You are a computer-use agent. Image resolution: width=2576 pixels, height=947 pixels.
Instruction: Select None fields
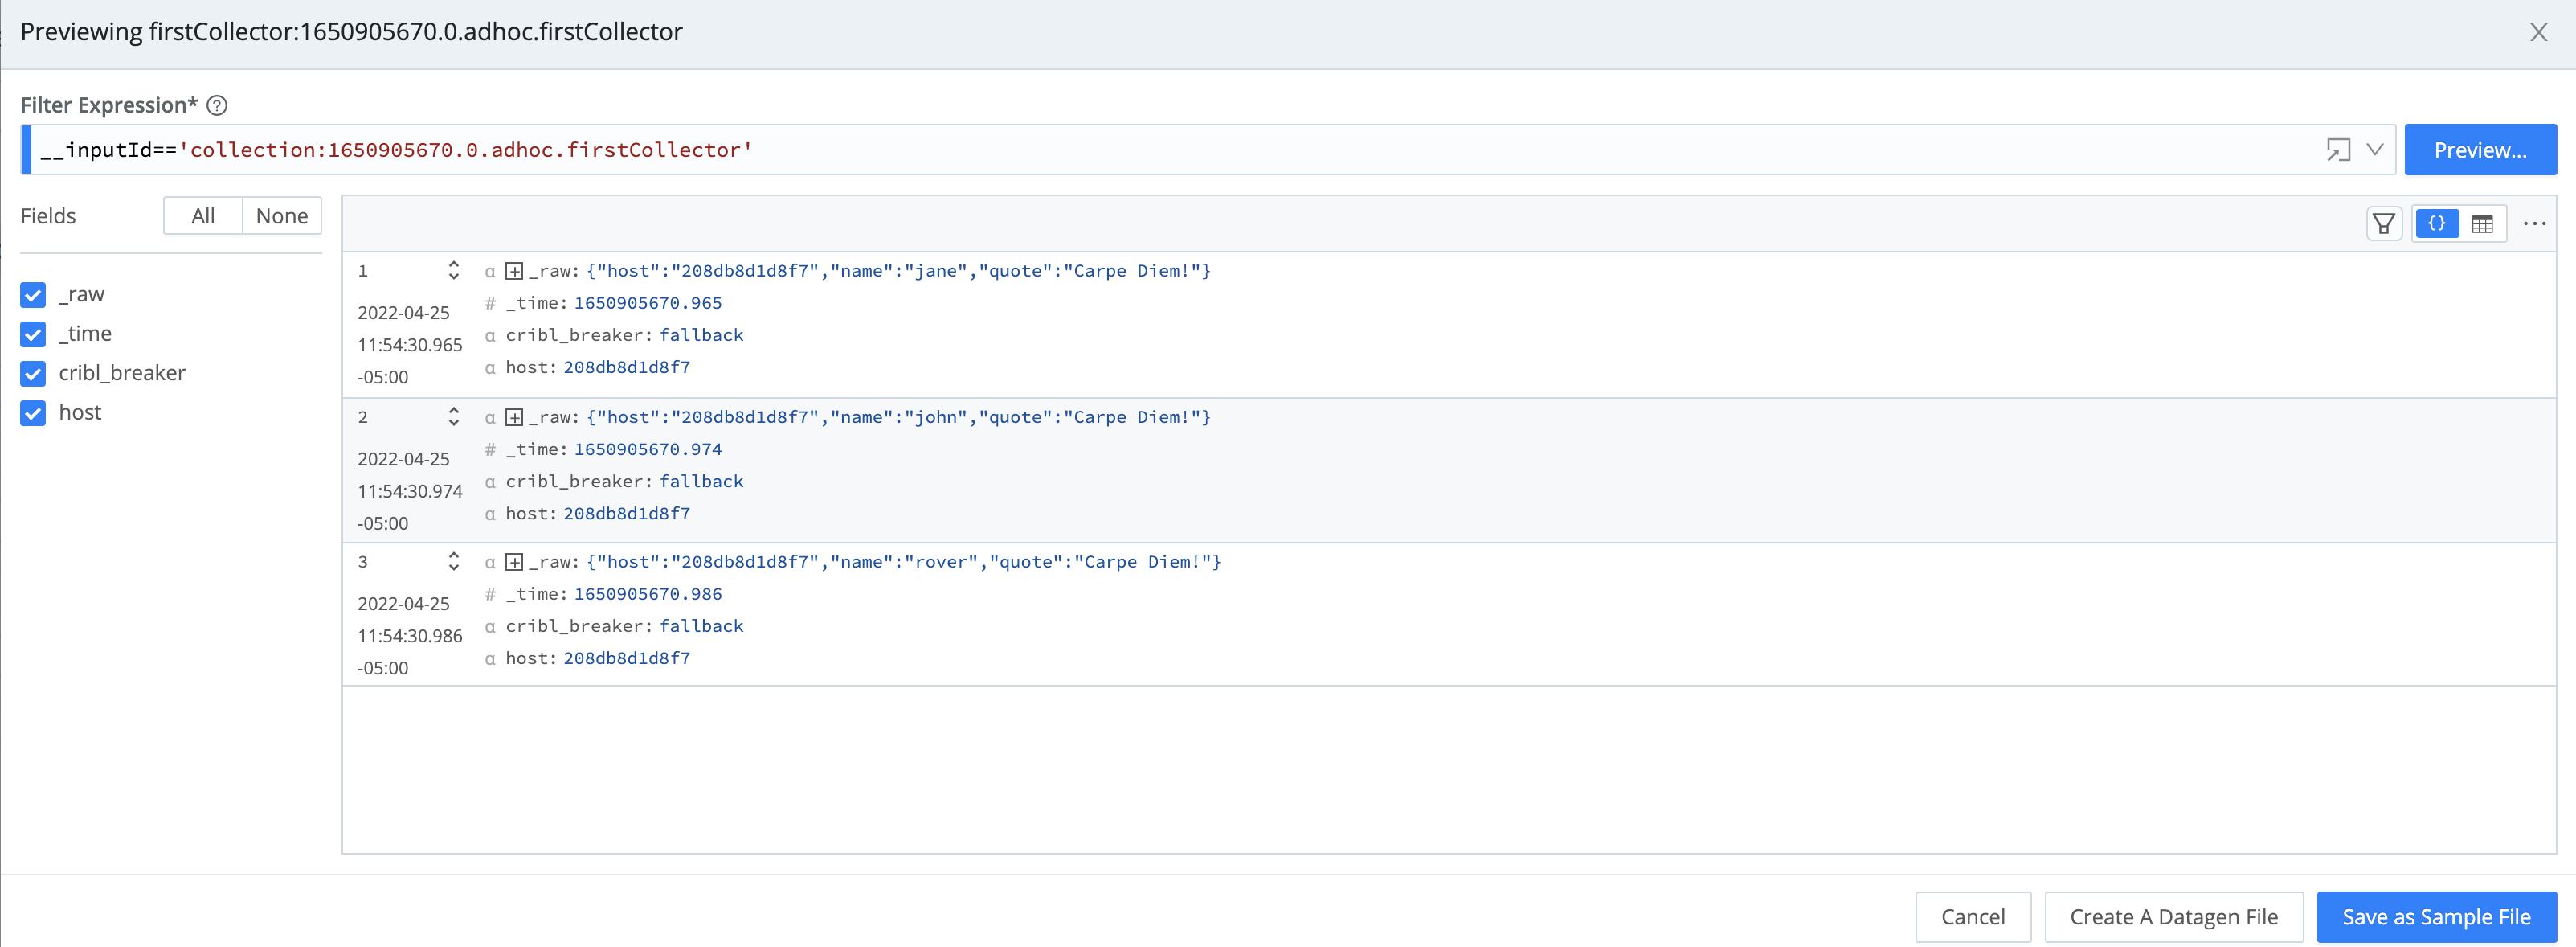tap(281, 216)
